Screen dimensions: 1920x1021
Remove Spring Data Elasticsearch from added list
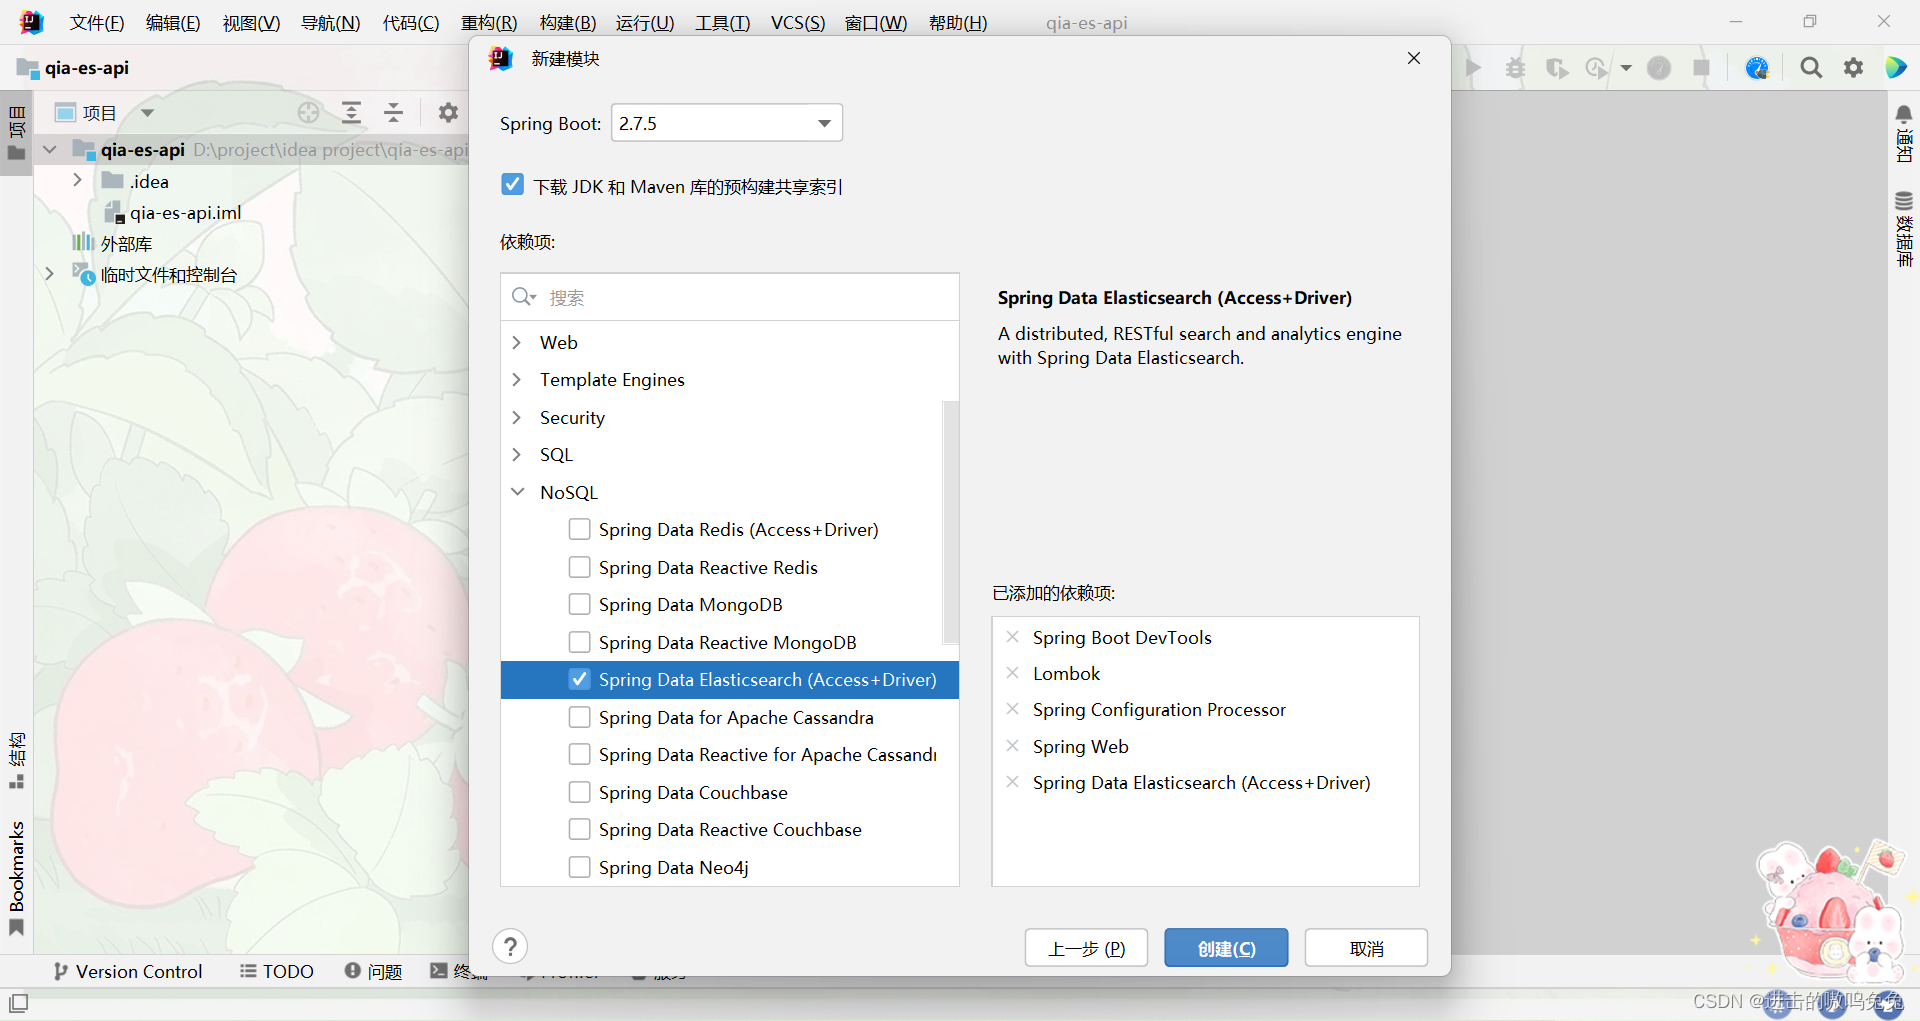[1013, 782]
